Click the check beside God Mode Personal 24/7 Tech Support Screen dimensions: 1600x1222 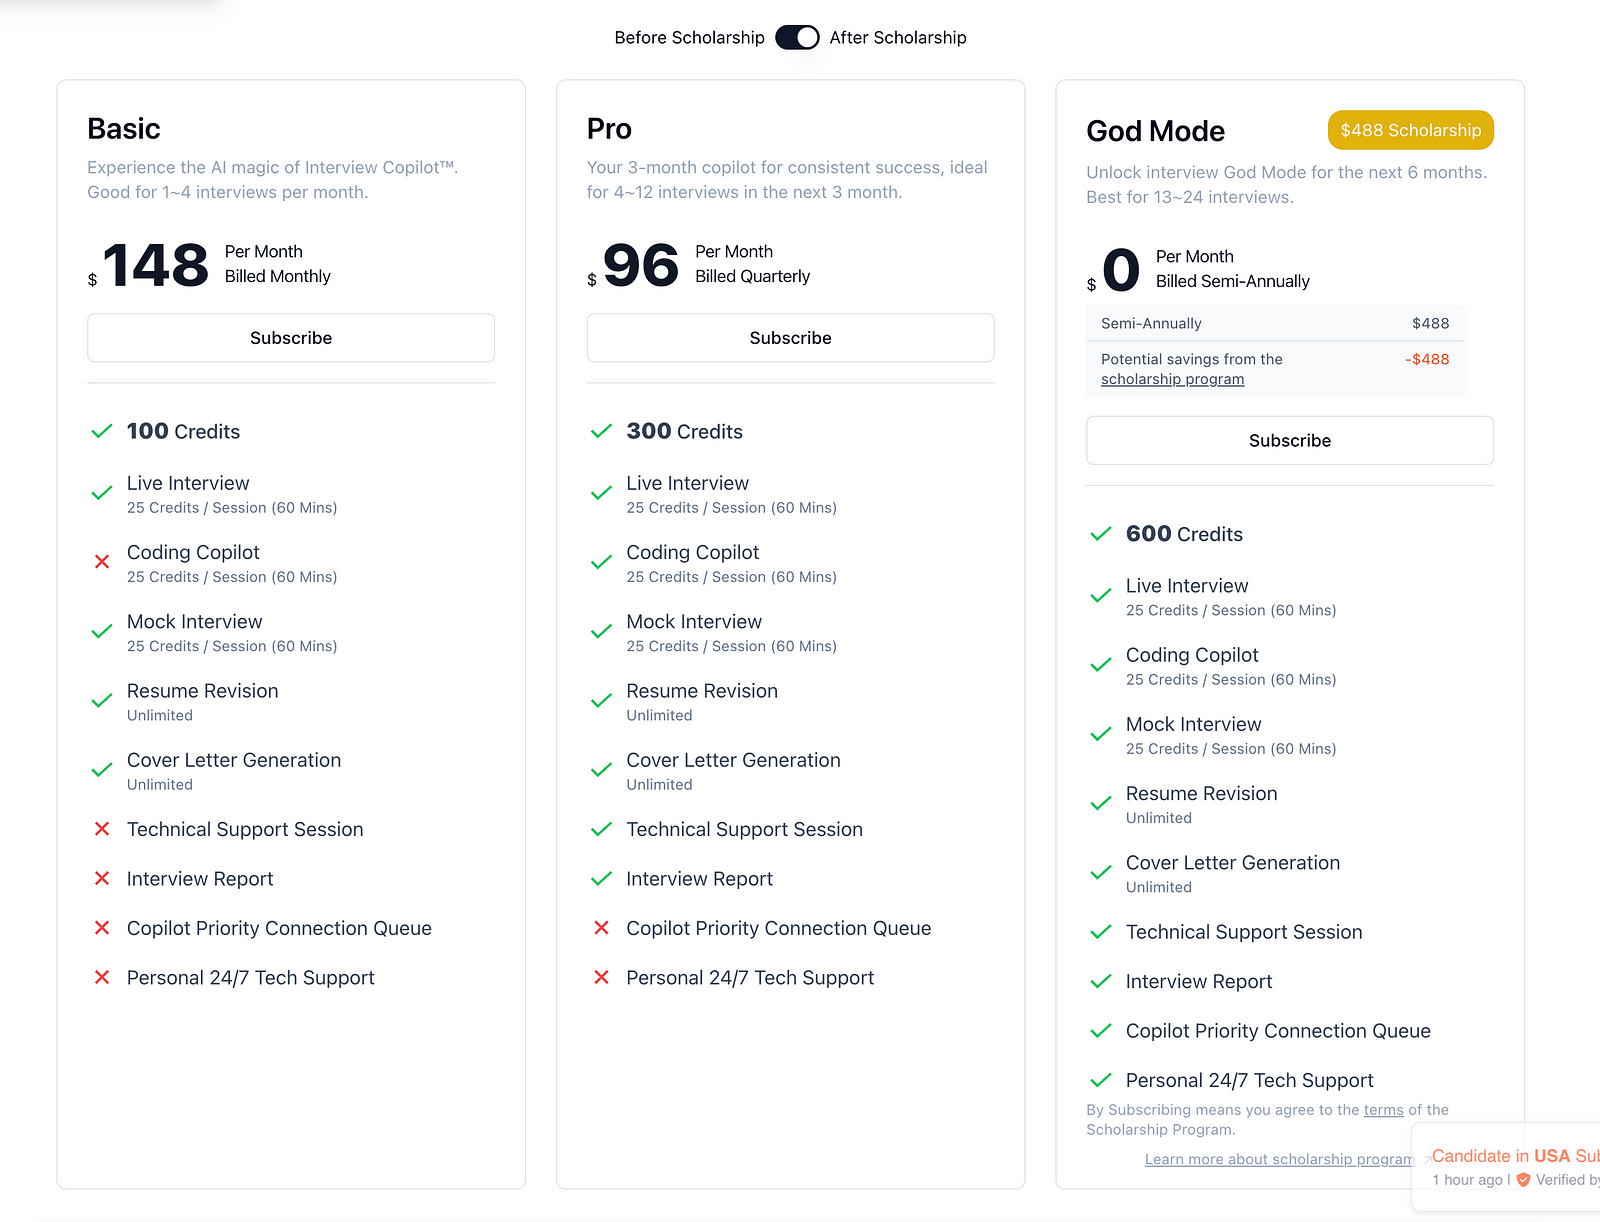(x=1101, y=1080)
